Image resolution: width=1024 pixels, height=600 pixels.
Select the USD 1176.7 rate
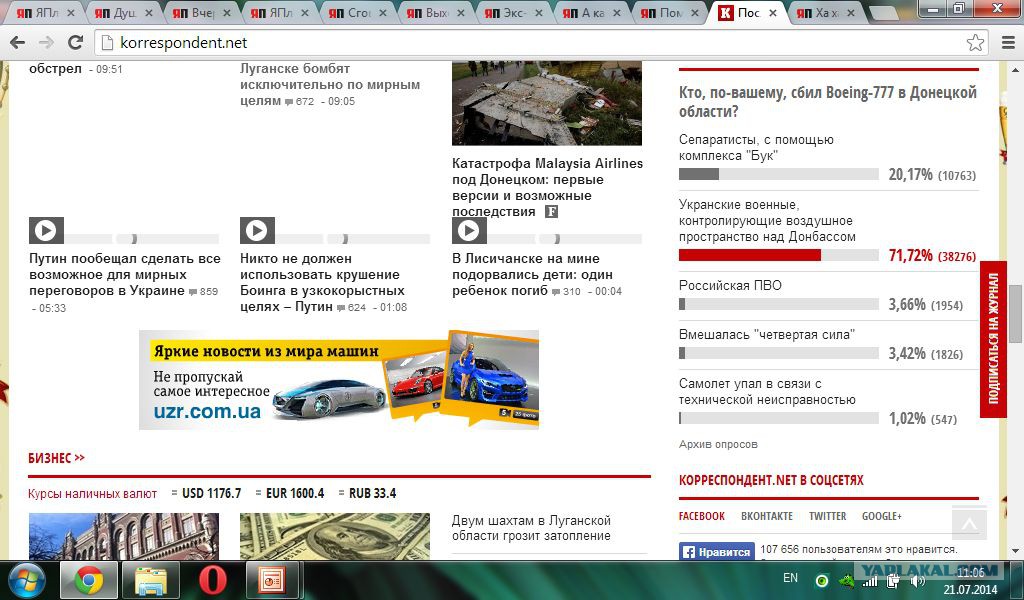tap(211, 494)
